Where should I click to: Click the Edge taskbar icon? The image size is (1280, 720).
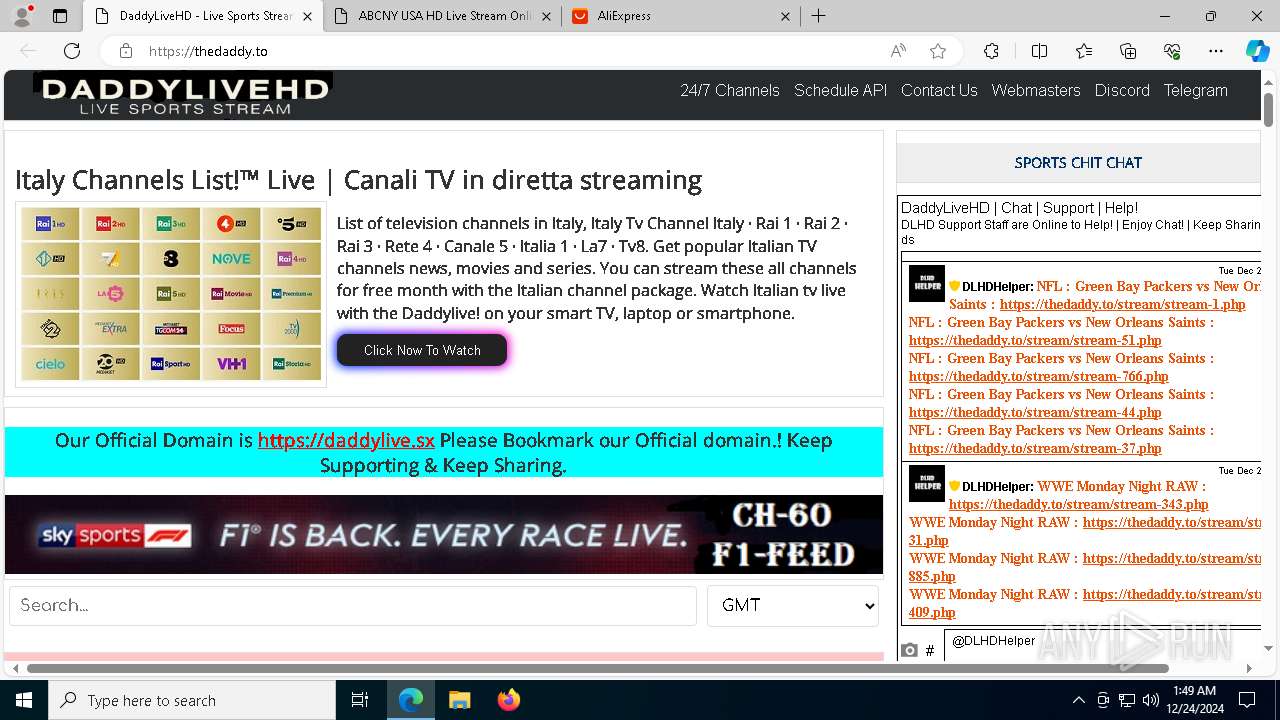pos(411,700)
